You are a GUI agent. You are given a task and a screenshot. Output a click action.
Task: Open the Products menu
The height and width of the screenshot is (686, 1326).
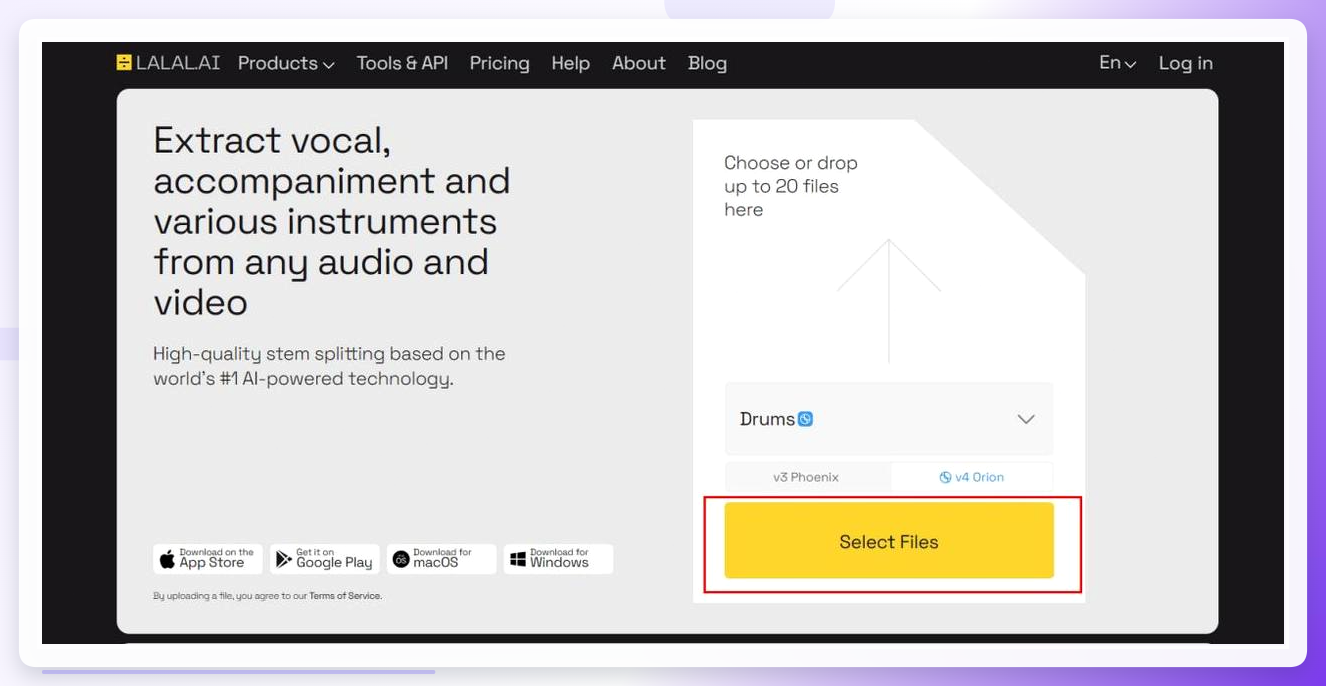click(286, 63)
